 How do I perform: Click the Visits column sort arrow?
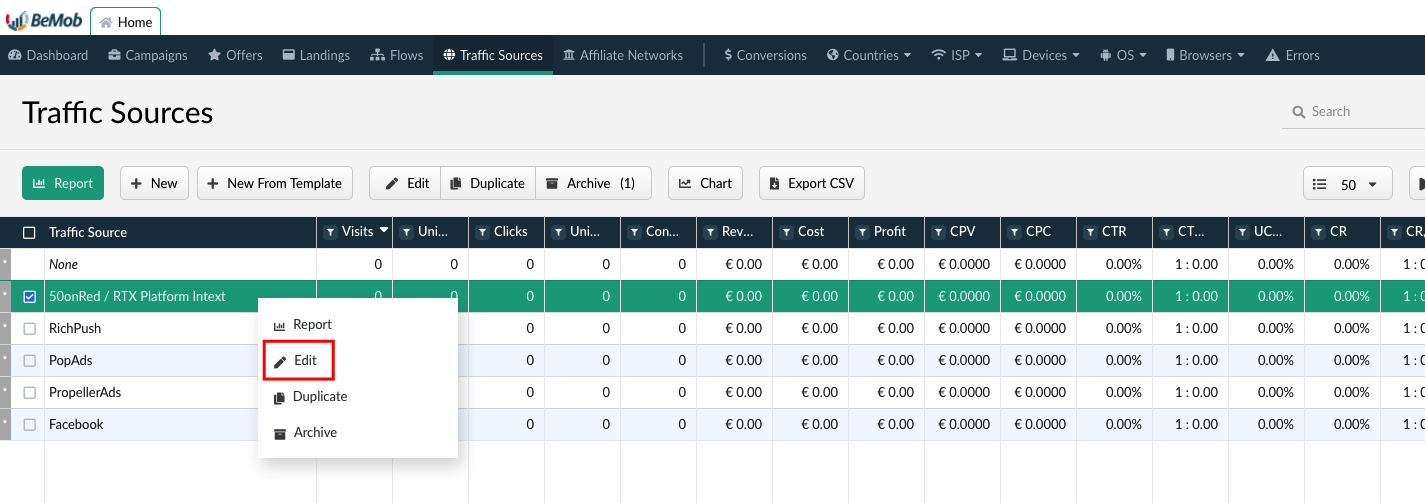pos(383,231)
